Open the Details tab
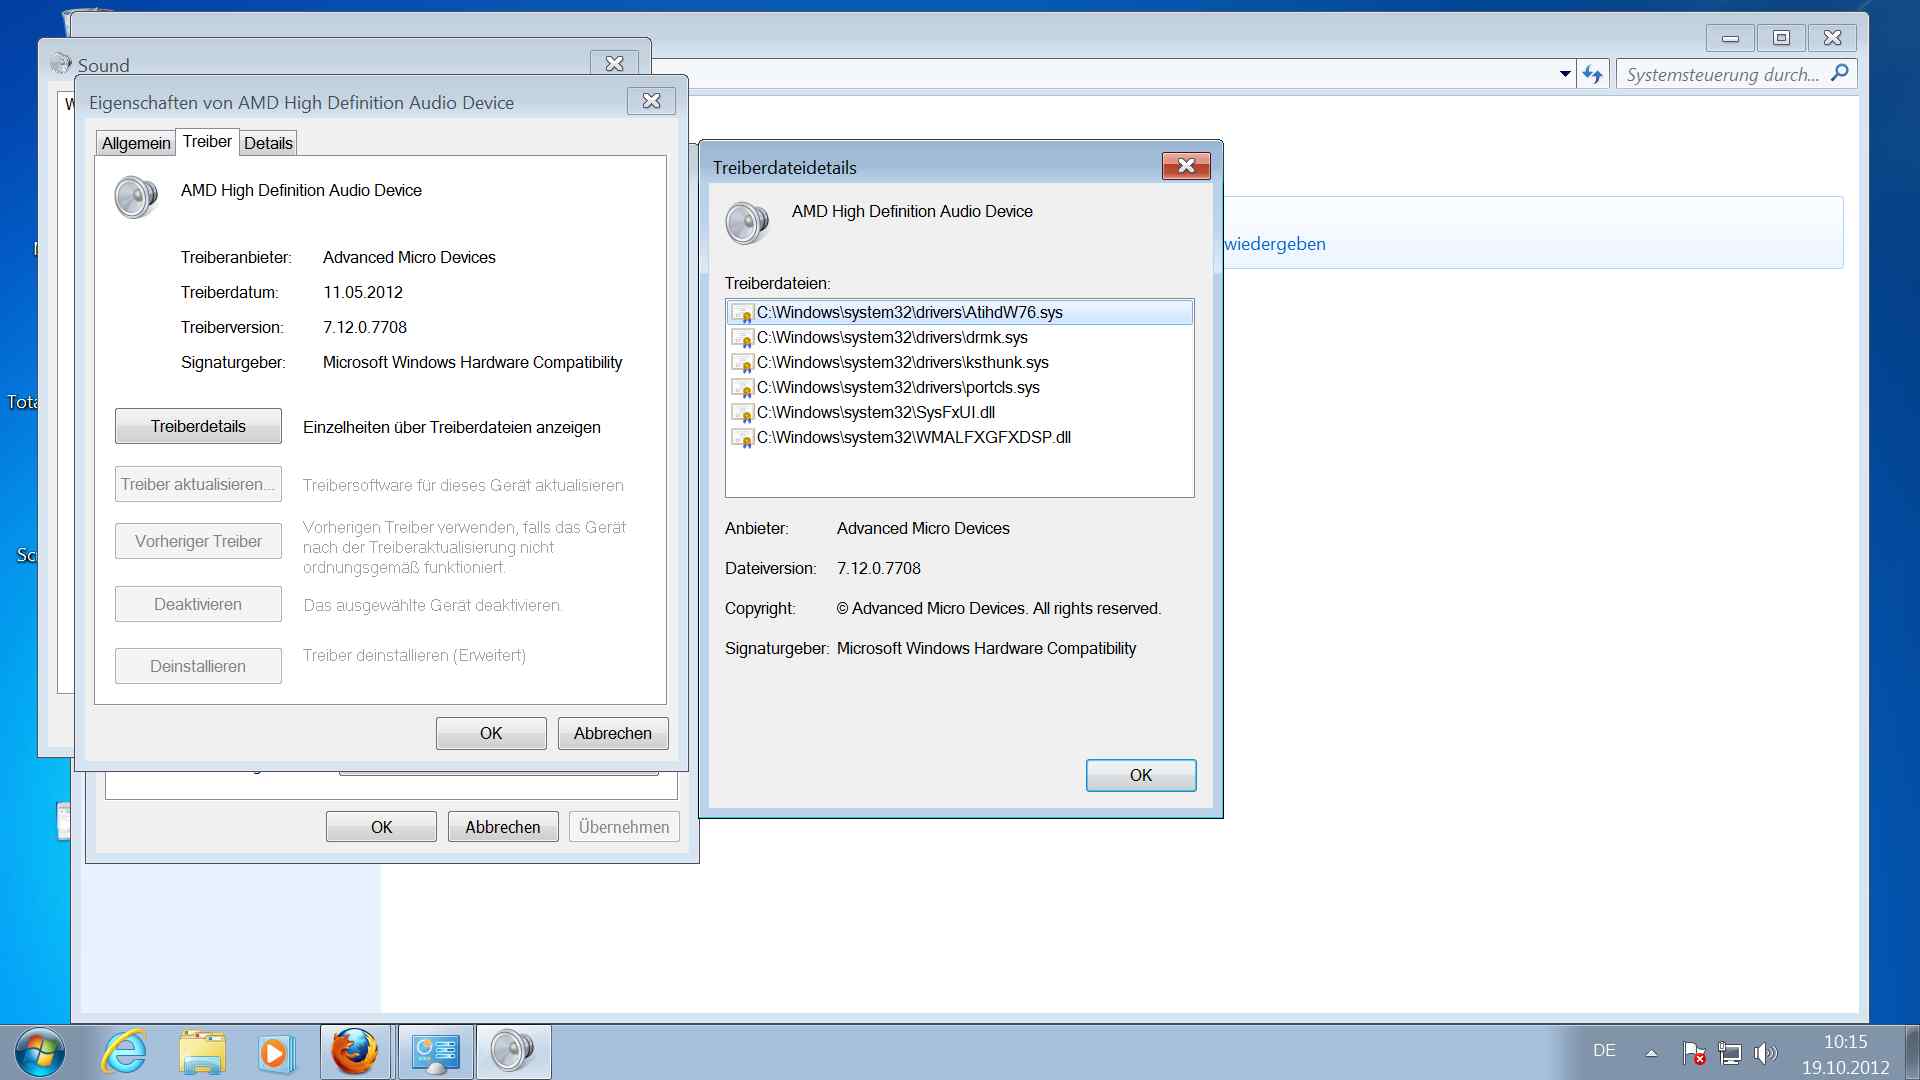1920x1080 pixels. coord(268,143)
